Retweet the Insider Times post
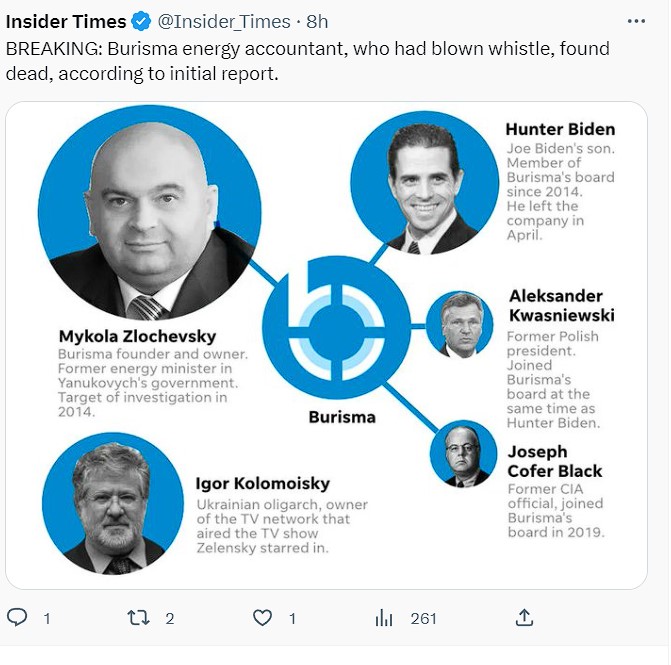 point(138,618)
